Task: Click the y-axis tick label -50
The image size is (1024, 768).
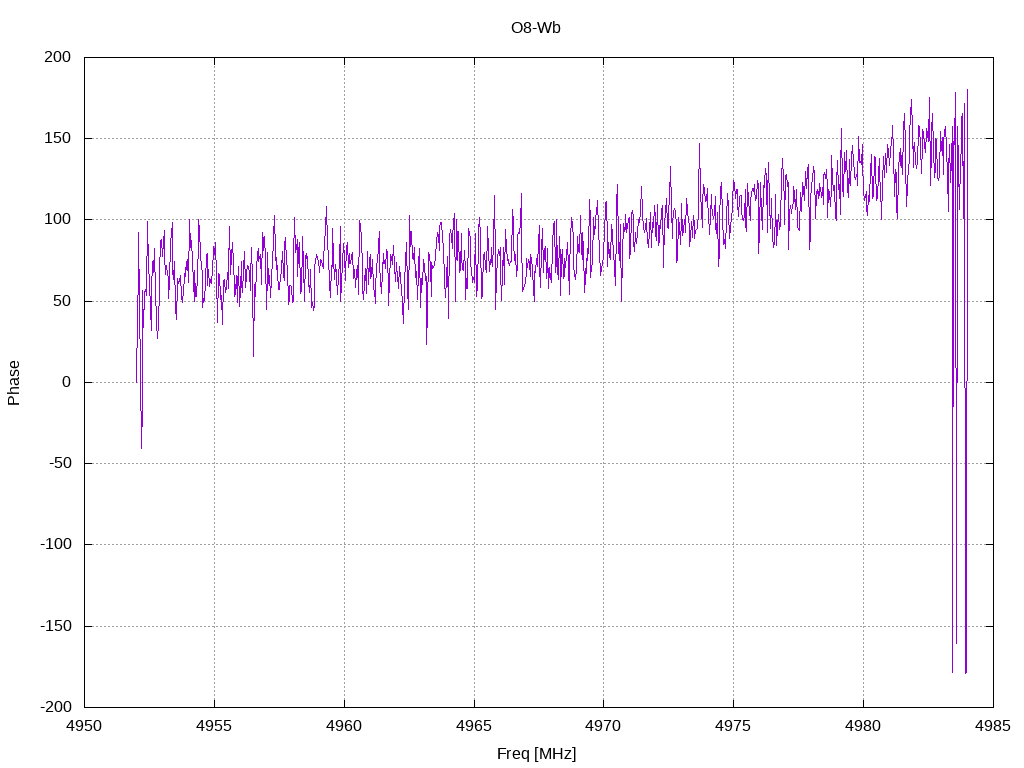Action: point(59,463)
